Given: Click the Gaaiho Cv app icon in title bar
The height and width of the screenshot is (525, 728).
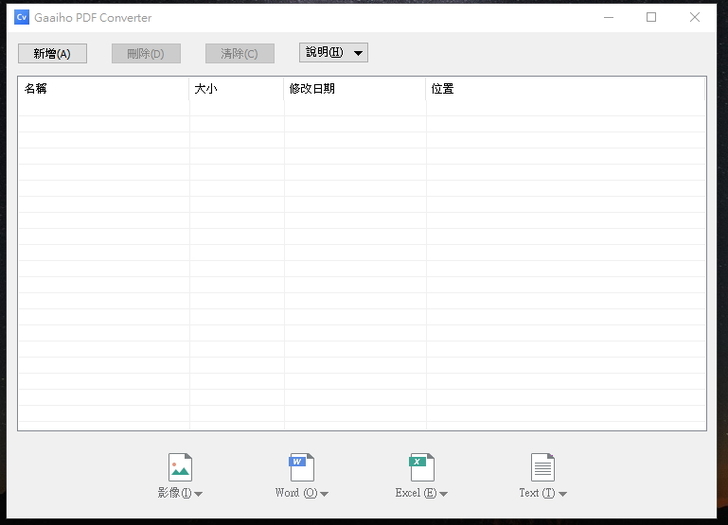Looking at the screenshot, I should coord(21,18).
